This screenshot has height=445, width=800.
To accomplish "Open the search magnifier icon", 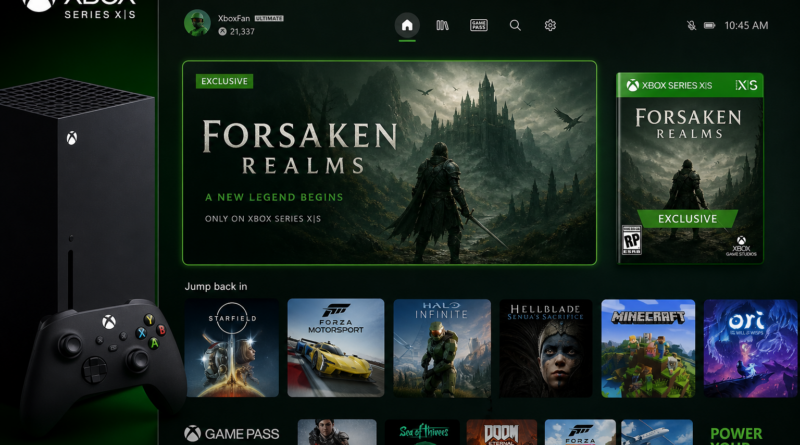I will click(x=515, y=25).
